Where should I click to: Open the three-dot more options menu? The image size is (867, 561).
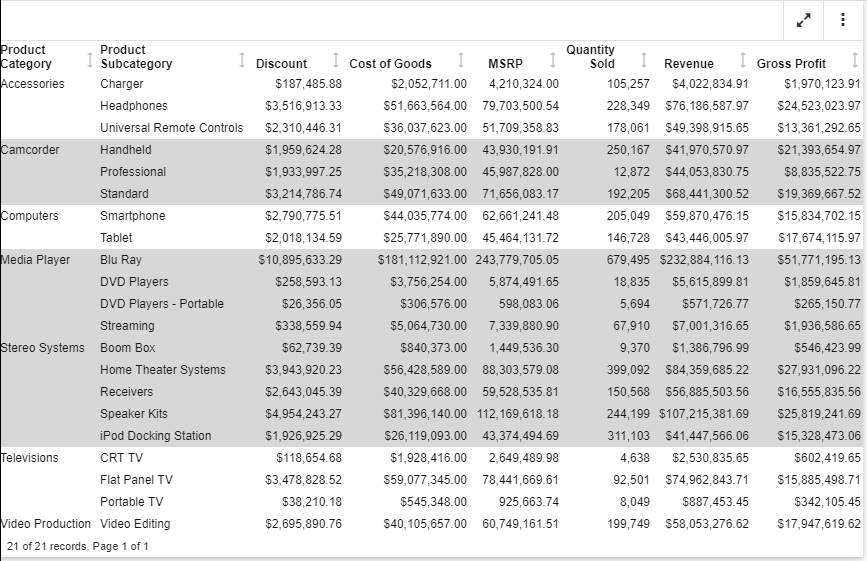[x=843, y=20]
